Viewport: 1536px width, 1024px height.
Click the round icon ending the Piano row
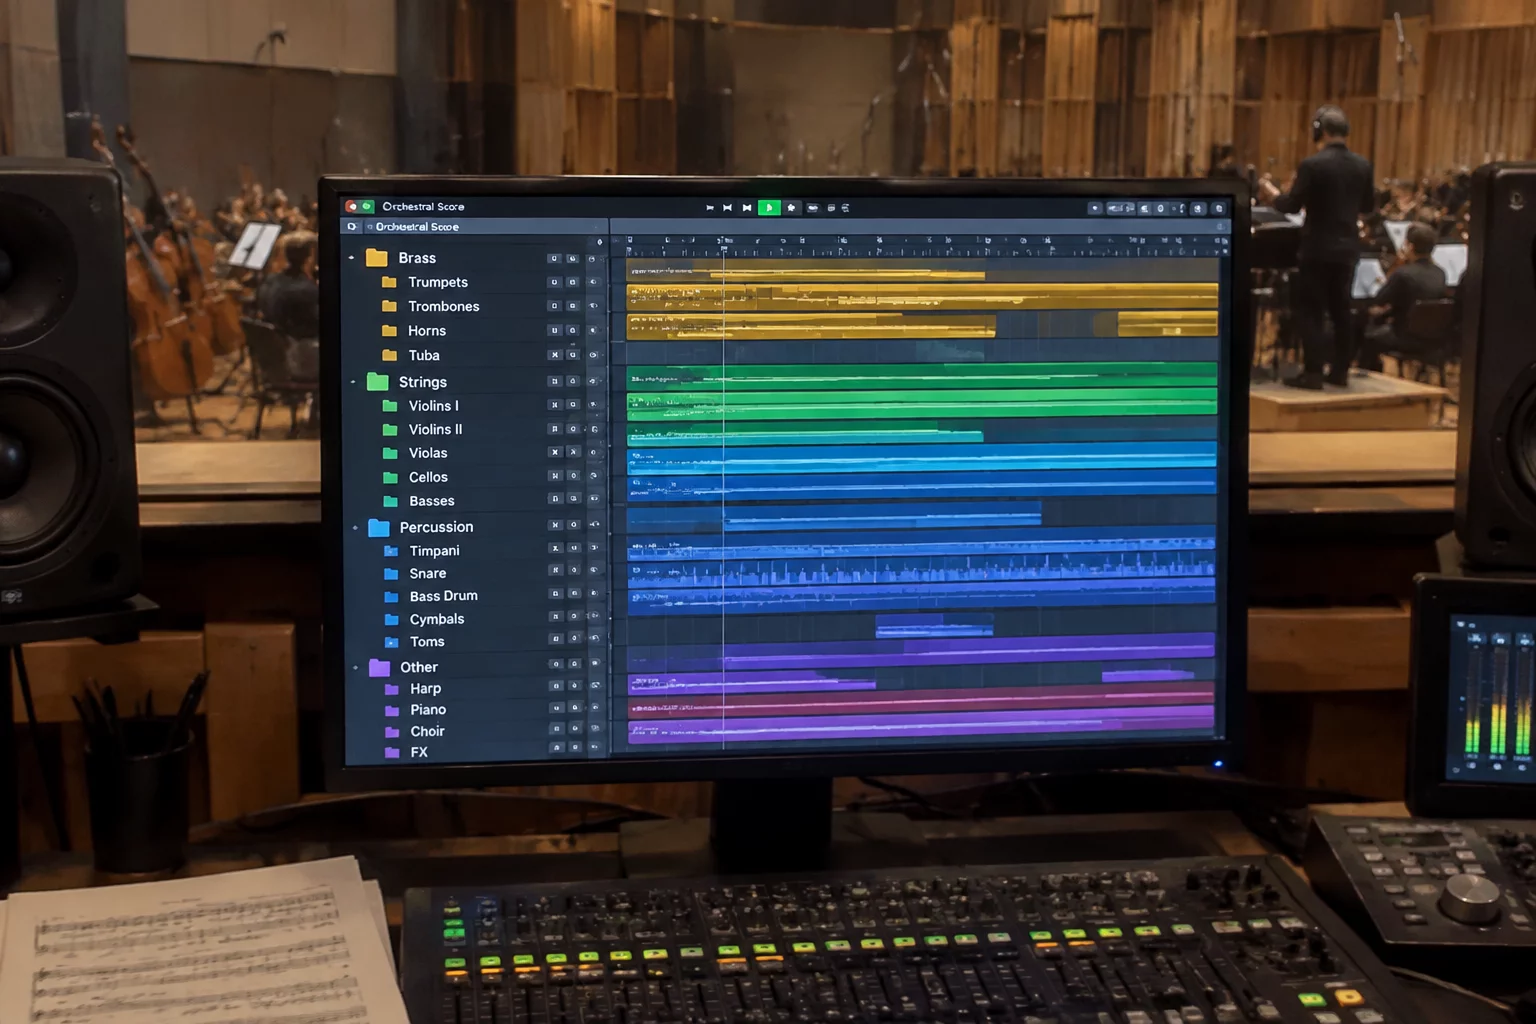tap(595, 708)
